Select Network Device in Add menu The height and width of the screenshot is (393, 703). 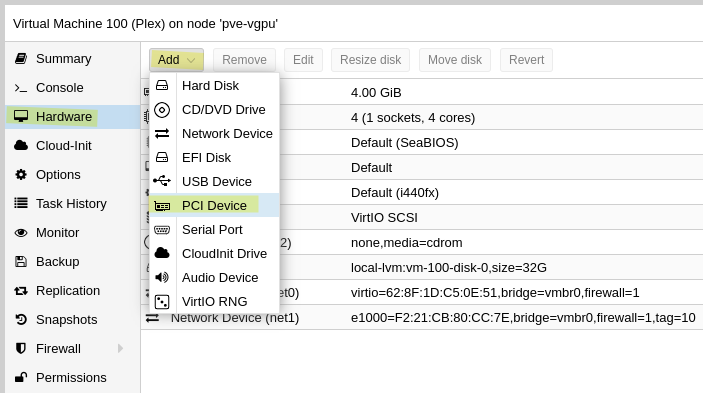[214, 134]
